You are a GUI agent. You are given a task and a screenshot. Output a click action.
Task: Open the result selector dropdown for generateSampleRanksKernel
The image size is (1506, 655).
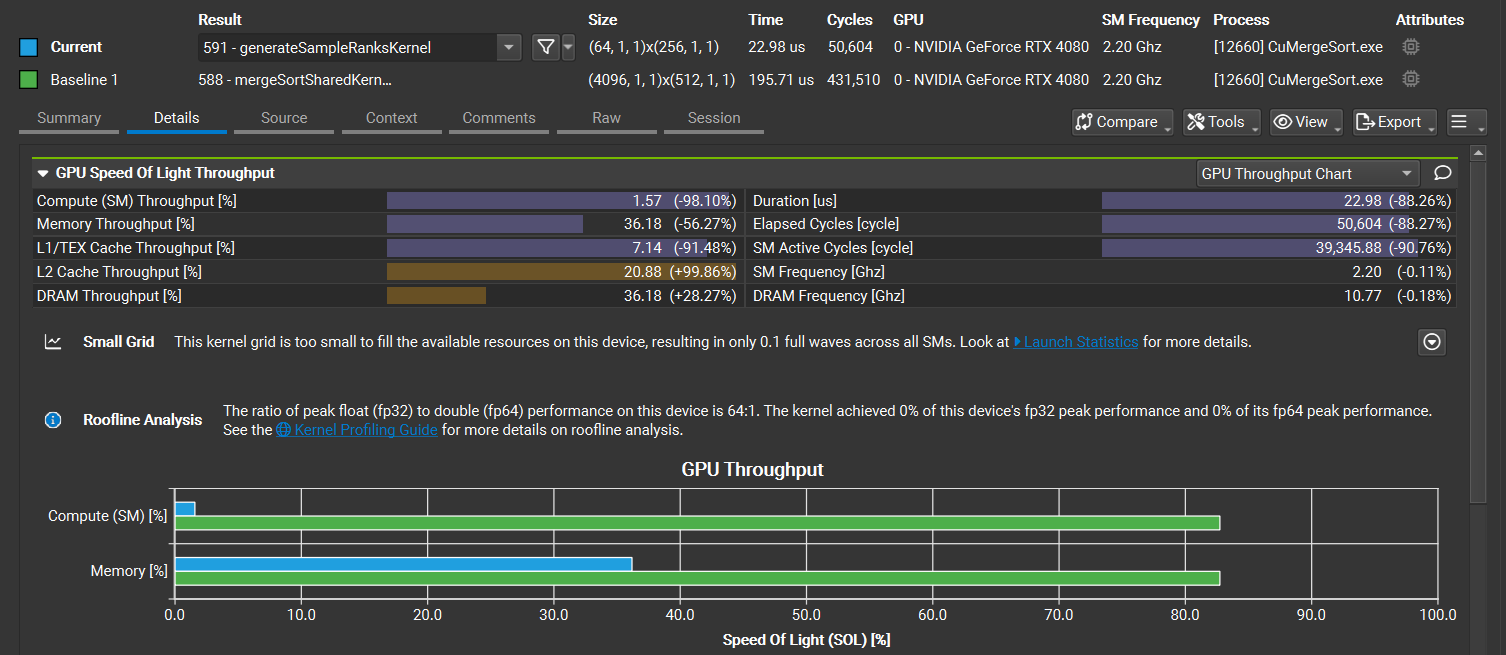click(x=508, y=46)
